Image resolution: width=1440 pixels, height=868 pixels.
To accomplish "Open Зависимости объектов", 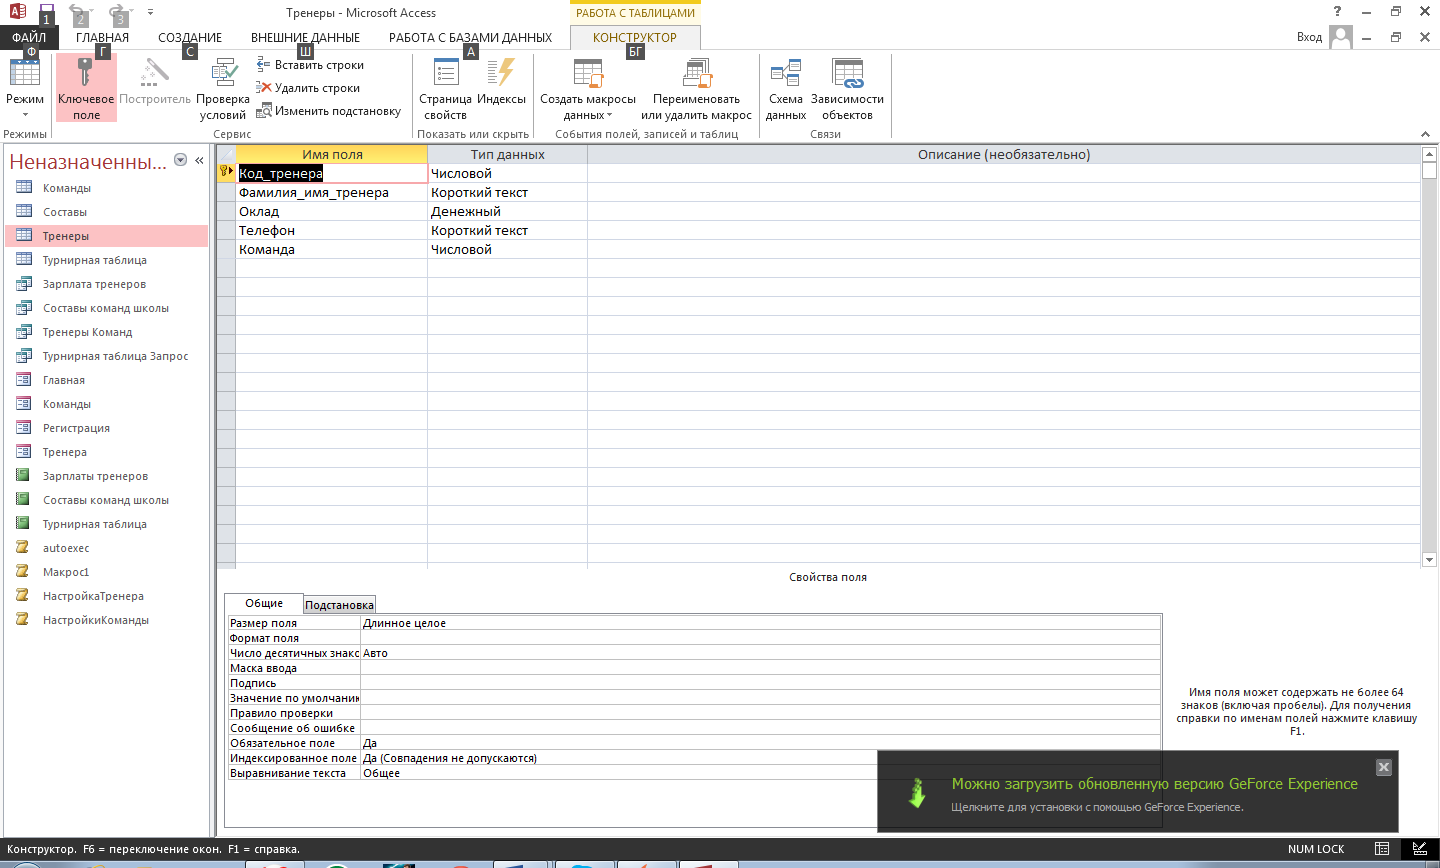I will (847, 88).
